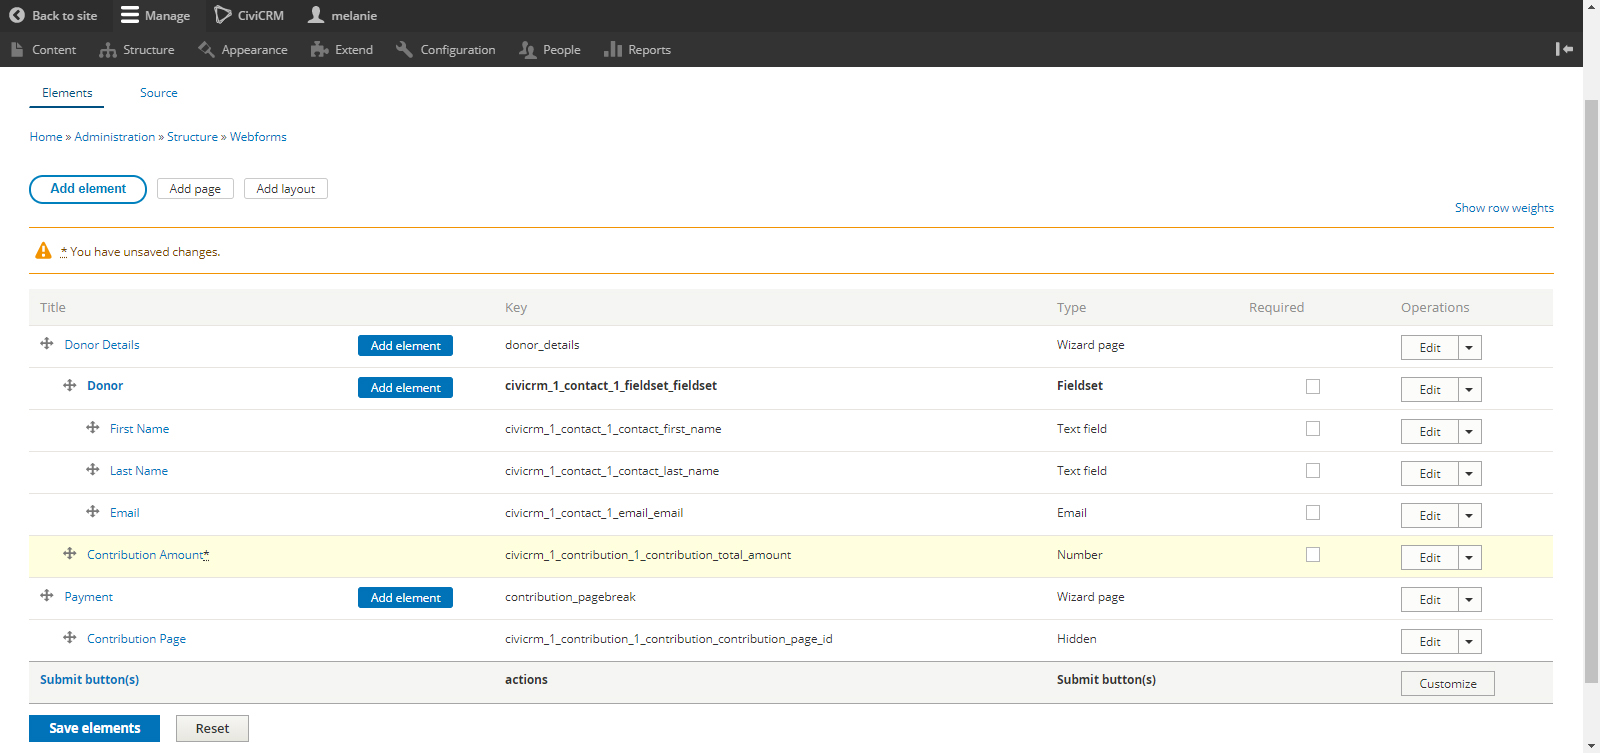
Task: Grab the drag handle for Contribution Page
Action: point(69,637)
